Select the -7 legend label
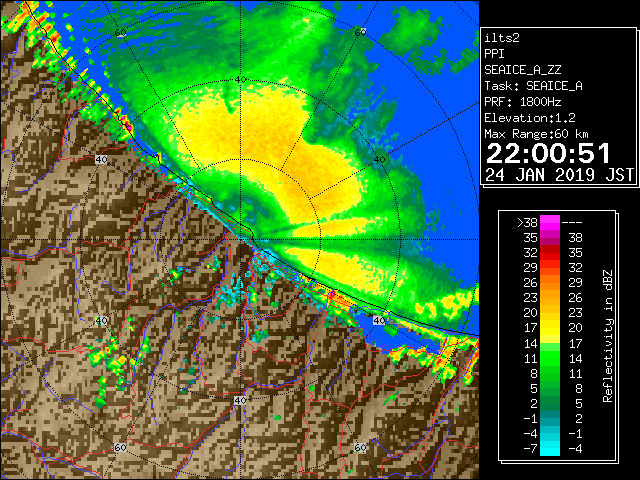This screenshot has height=480, width=640. pos(530,448)
